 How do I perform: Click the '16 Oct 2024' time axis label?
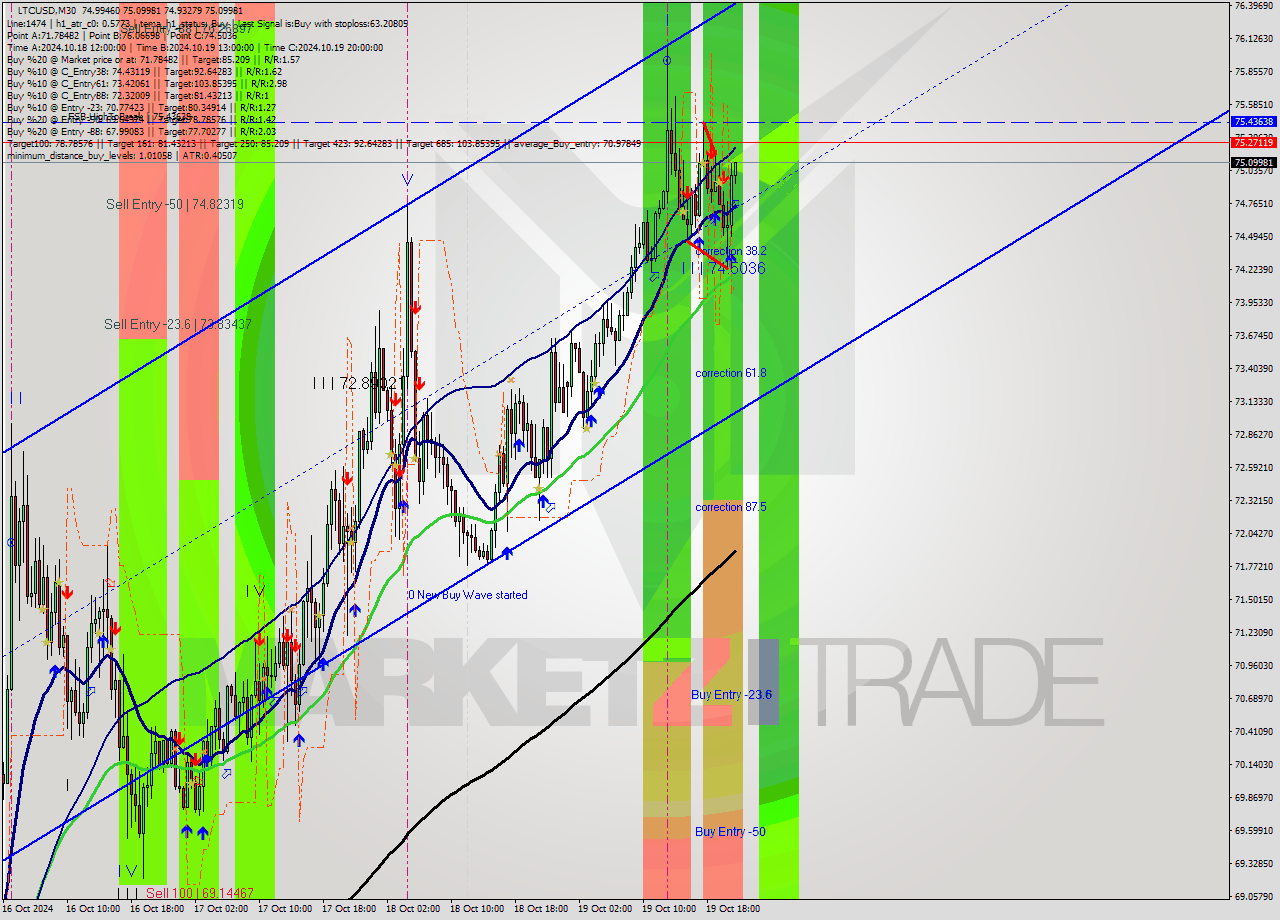coord(30,909)
